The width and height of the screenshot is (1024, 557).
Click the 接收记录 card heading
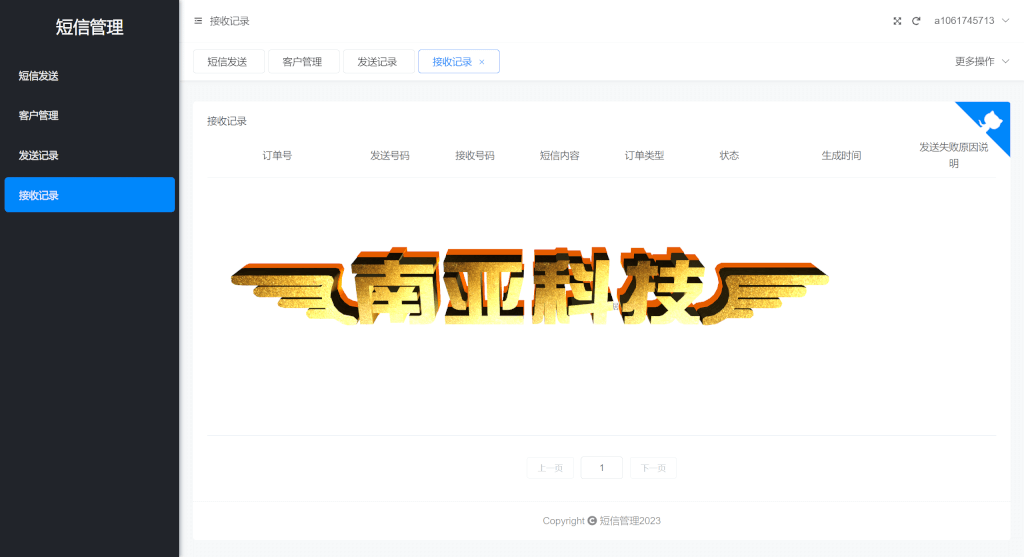pyautogui.click(x=227, y=121)
